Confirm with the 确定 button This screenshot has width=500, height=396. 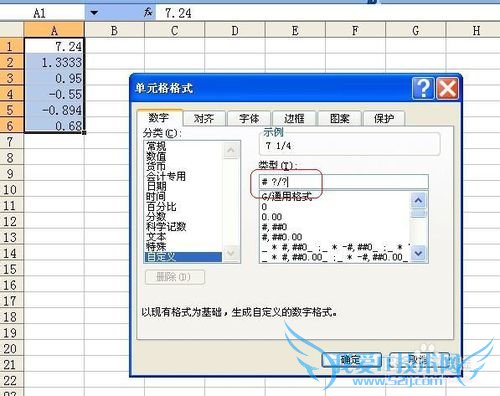(351, 360)
